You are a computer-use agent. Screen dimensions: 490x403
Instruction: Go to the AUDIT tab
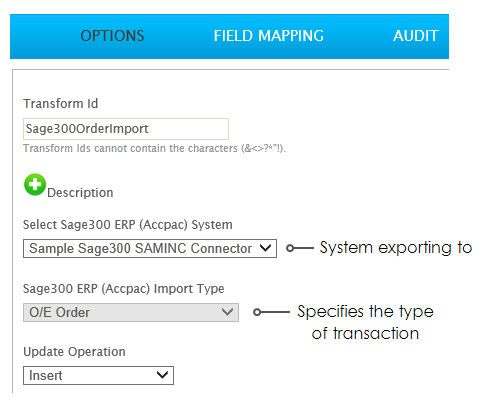pyautogui.click(x=416, y=36)
